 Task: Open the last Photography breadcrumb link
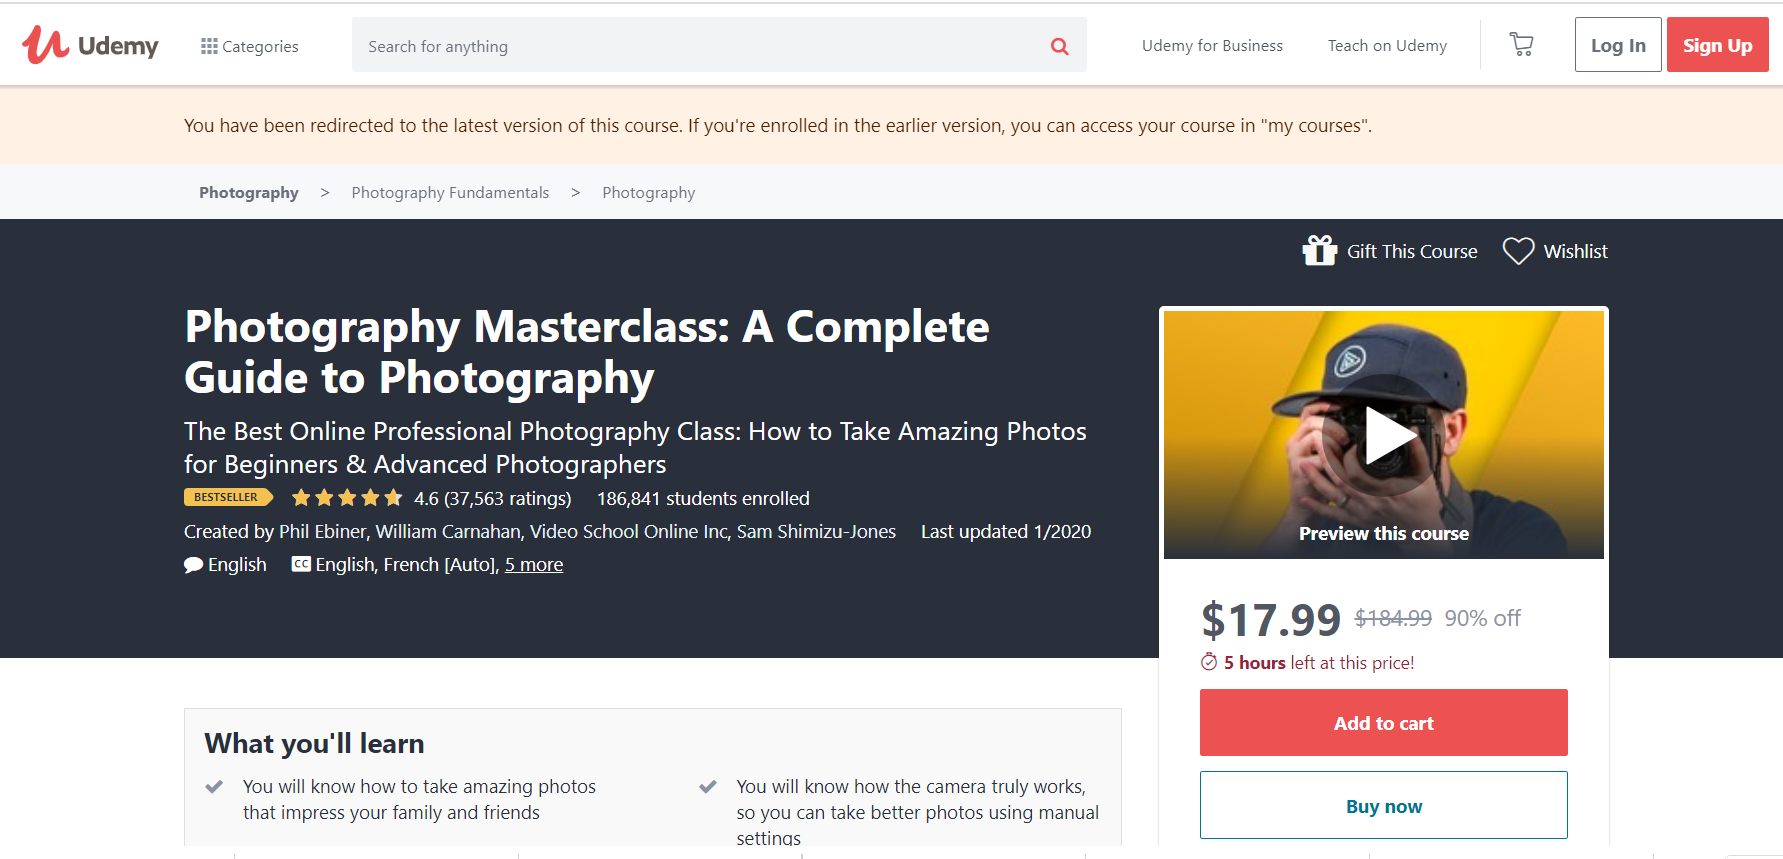[x=648, y=192]
